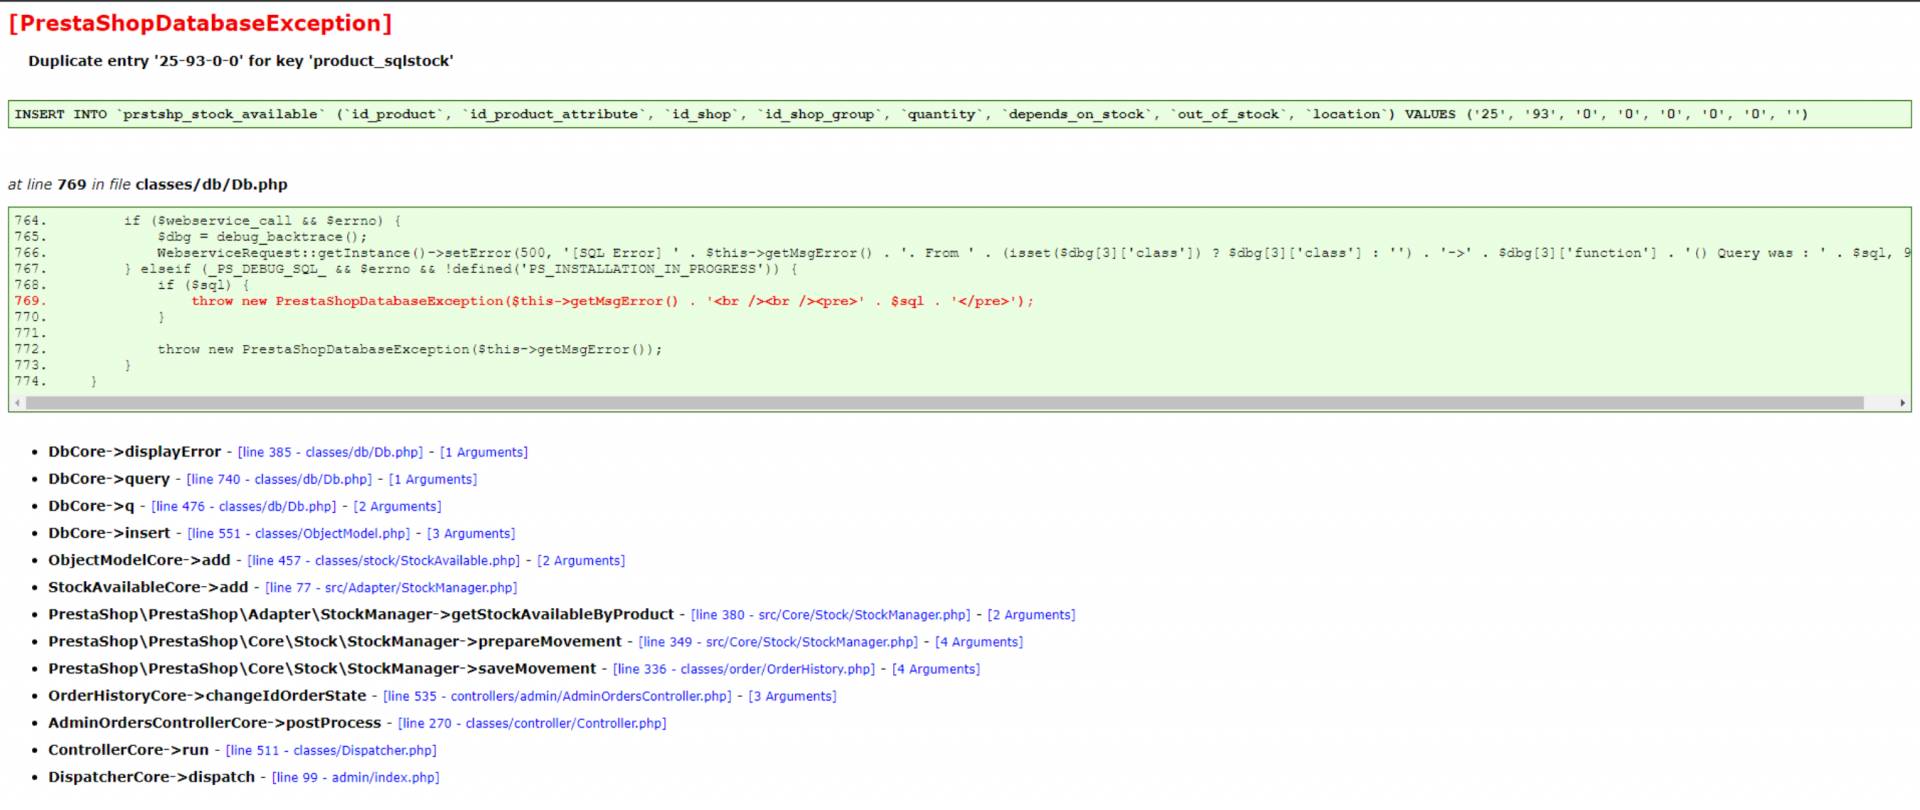Click code line 765 debug_backtrace assignment
This screenshot has height=810, width=1920.
point(262,237)
